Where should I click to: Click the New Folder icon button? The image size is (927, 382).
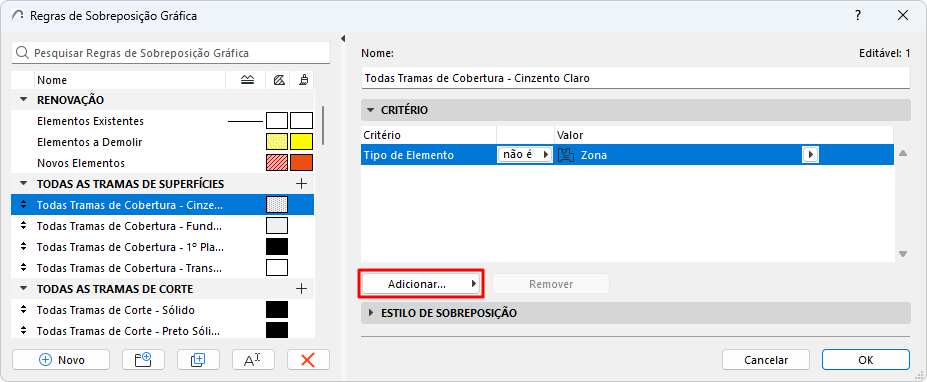coord(142,360)
